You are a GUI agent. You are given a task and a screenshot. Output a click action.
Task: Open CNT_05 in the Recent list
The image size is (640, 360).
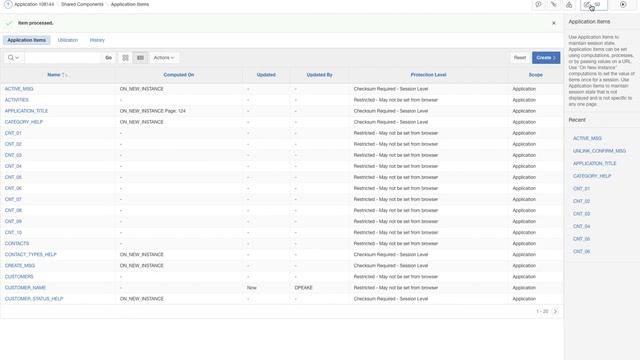point(581,239)
